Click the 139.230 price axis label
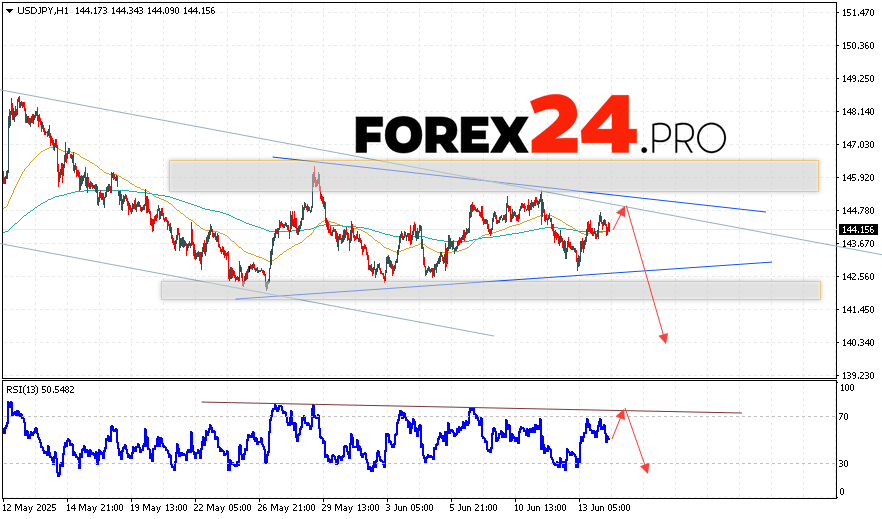 tap(858, 376)
